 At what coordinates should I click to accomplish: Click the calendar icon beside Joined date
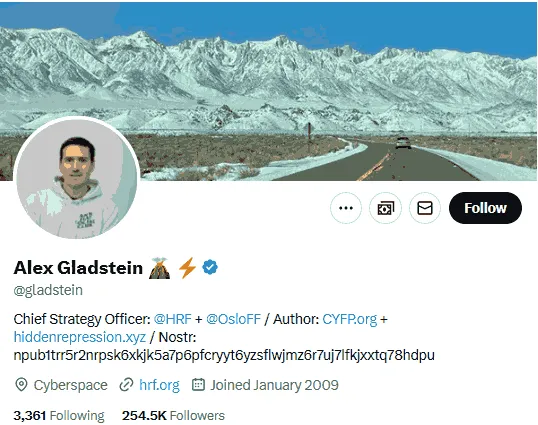pyautogui.click(x=198, y=385)
